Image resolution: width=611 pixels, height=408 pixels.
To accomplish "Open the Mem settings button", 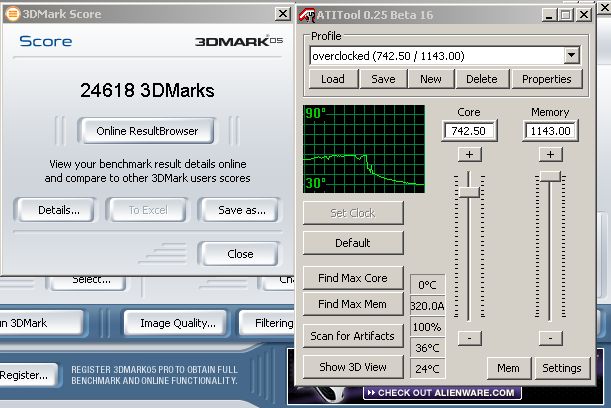I will click(x=509, y=368).
